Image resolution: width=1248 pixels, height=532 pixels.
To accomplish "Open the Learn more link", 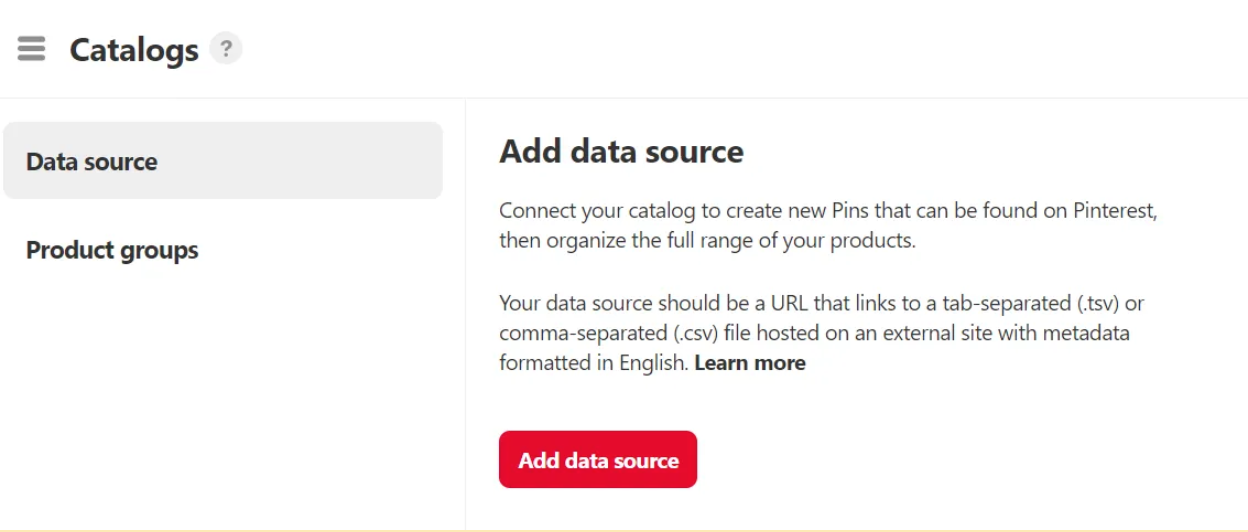I will point(749,363).
